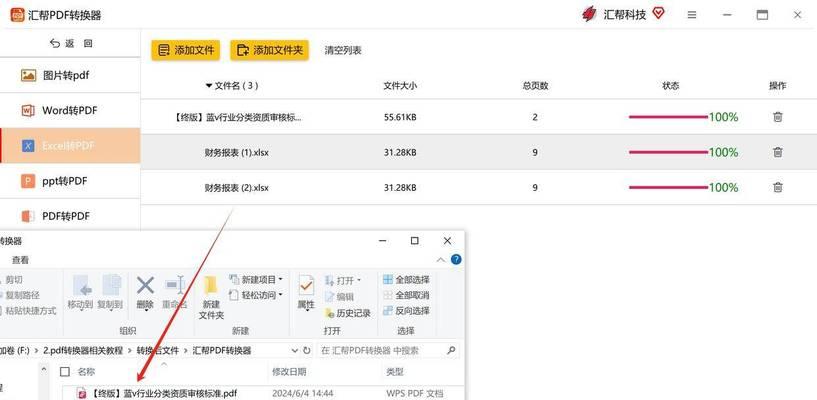This screenshot has width=817, height=400.
Task: Sort by 文件名 column header arrow
Action: click(x=209, y=85)
